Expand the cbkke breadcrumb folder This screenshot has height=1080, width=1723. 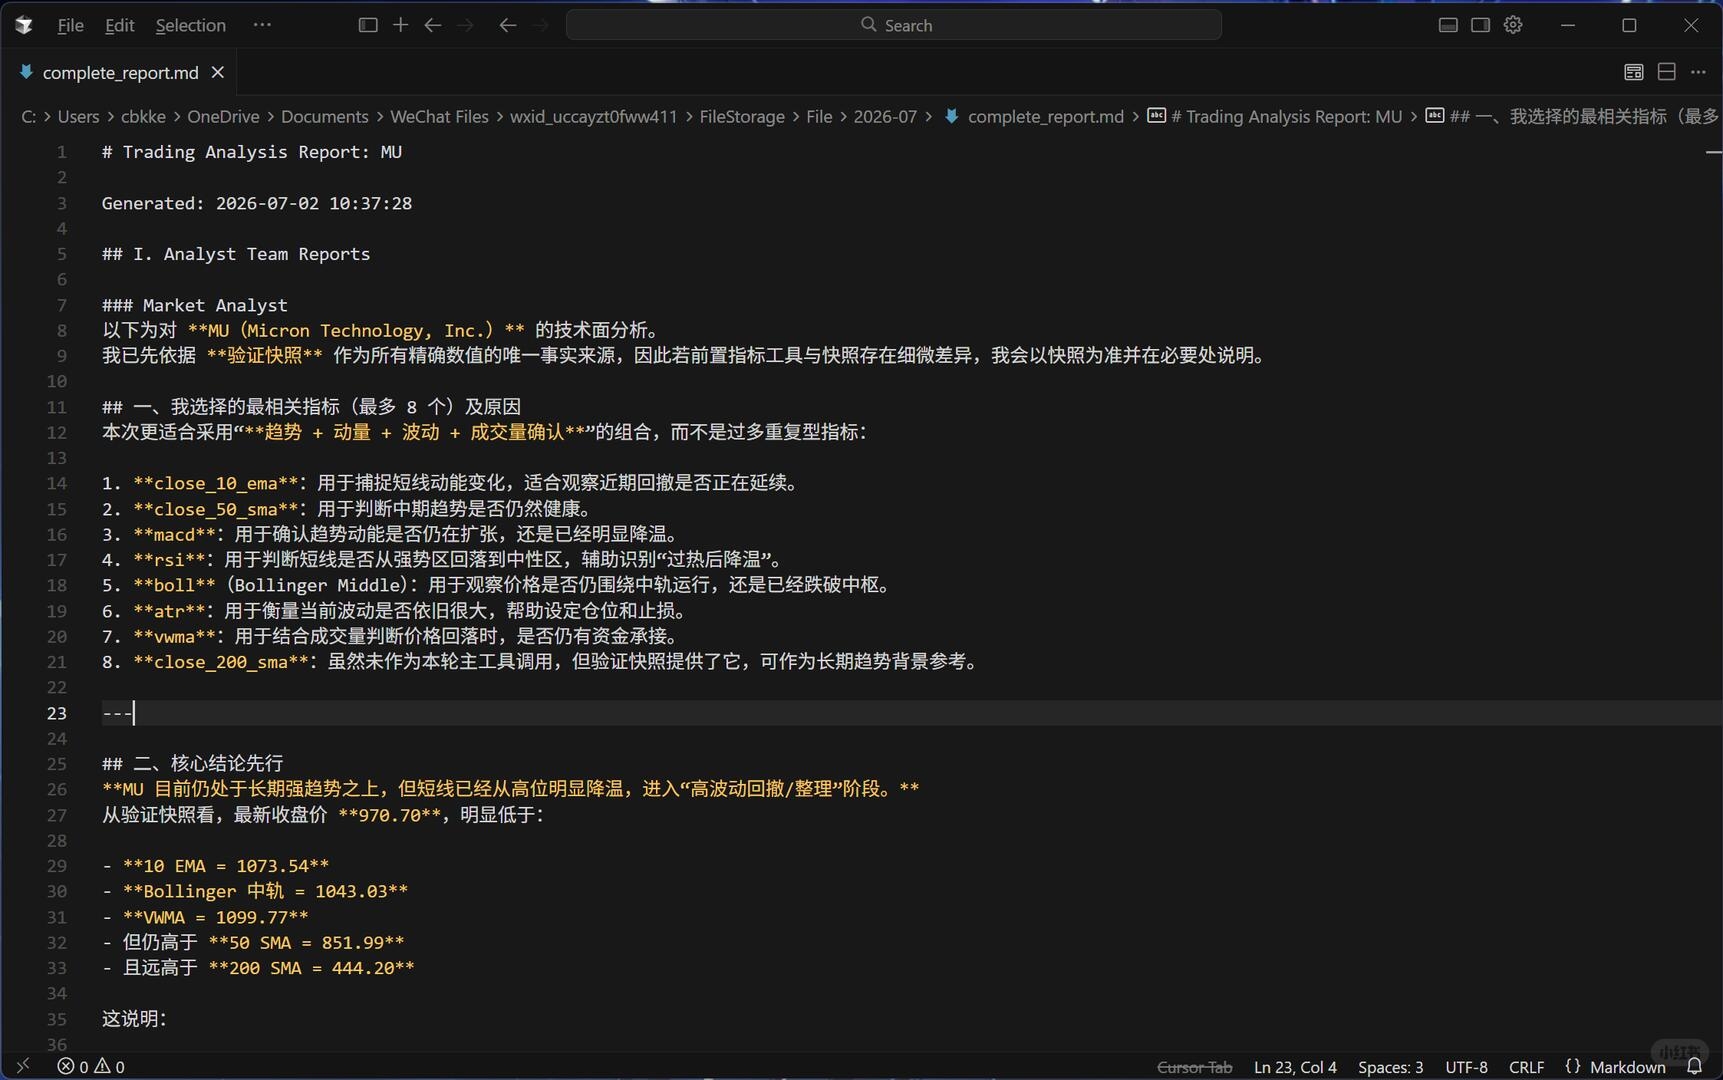[143, 116]
